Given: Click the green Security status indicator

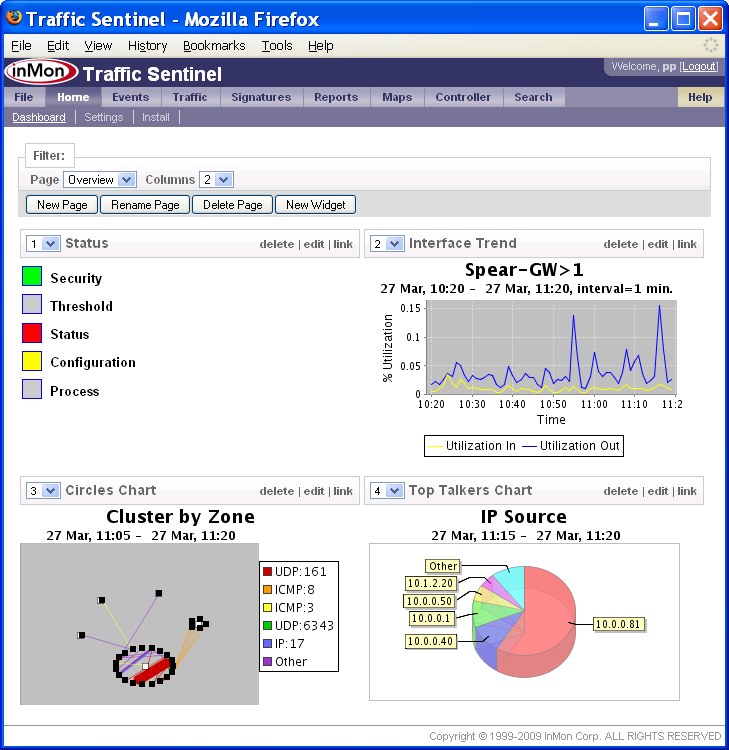Looking at the screenshot, I should (32, 277).
